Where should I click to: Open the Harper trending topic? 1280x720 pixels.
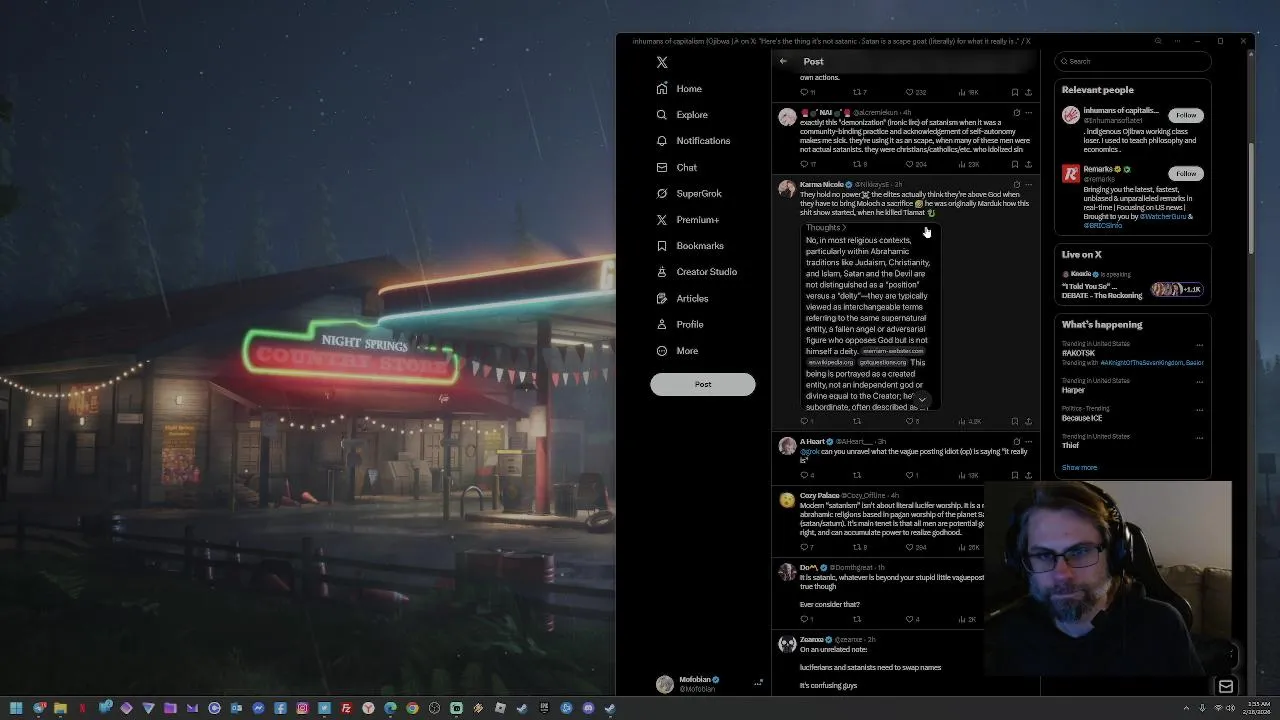[x=1073, y=390]
